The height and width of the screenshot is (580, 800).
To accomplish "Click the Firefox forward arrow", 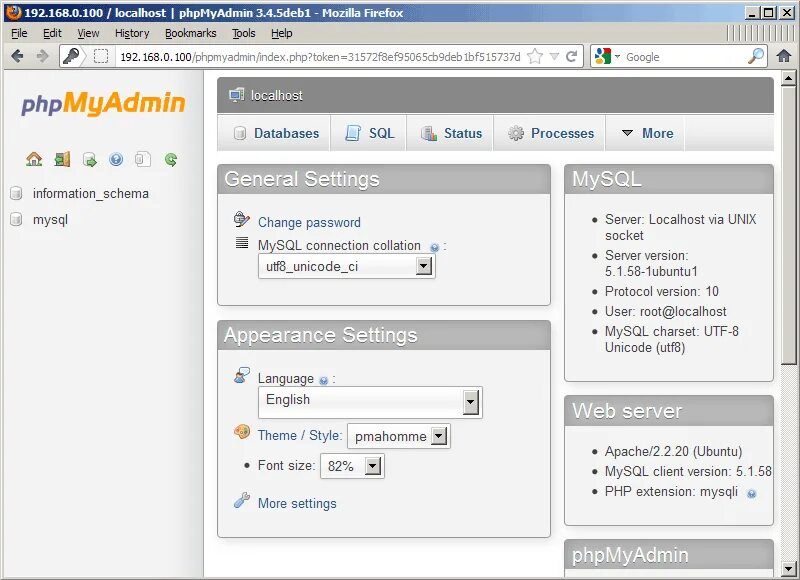I will [42, 56].
